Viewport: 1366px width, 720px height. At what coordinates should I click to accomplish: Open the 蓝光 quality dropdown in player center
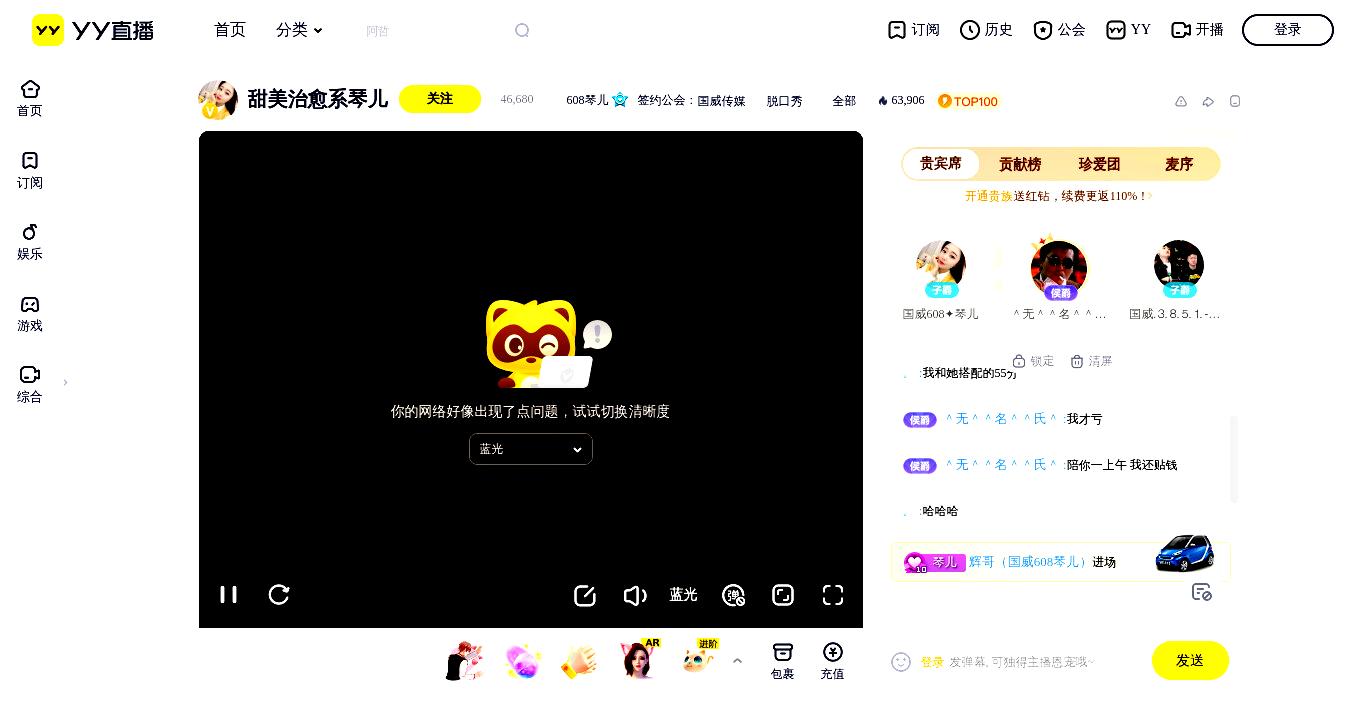[x=531, y=449]
